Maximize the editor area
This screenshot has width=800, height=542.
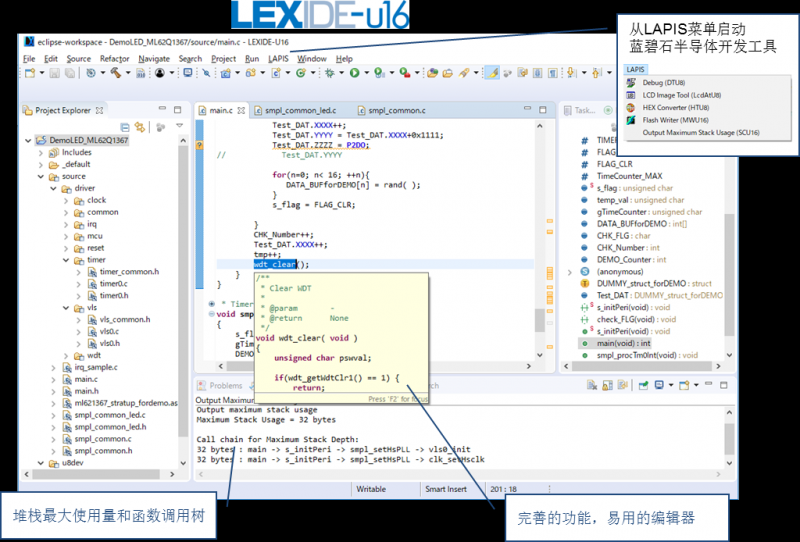pos(543,109)
